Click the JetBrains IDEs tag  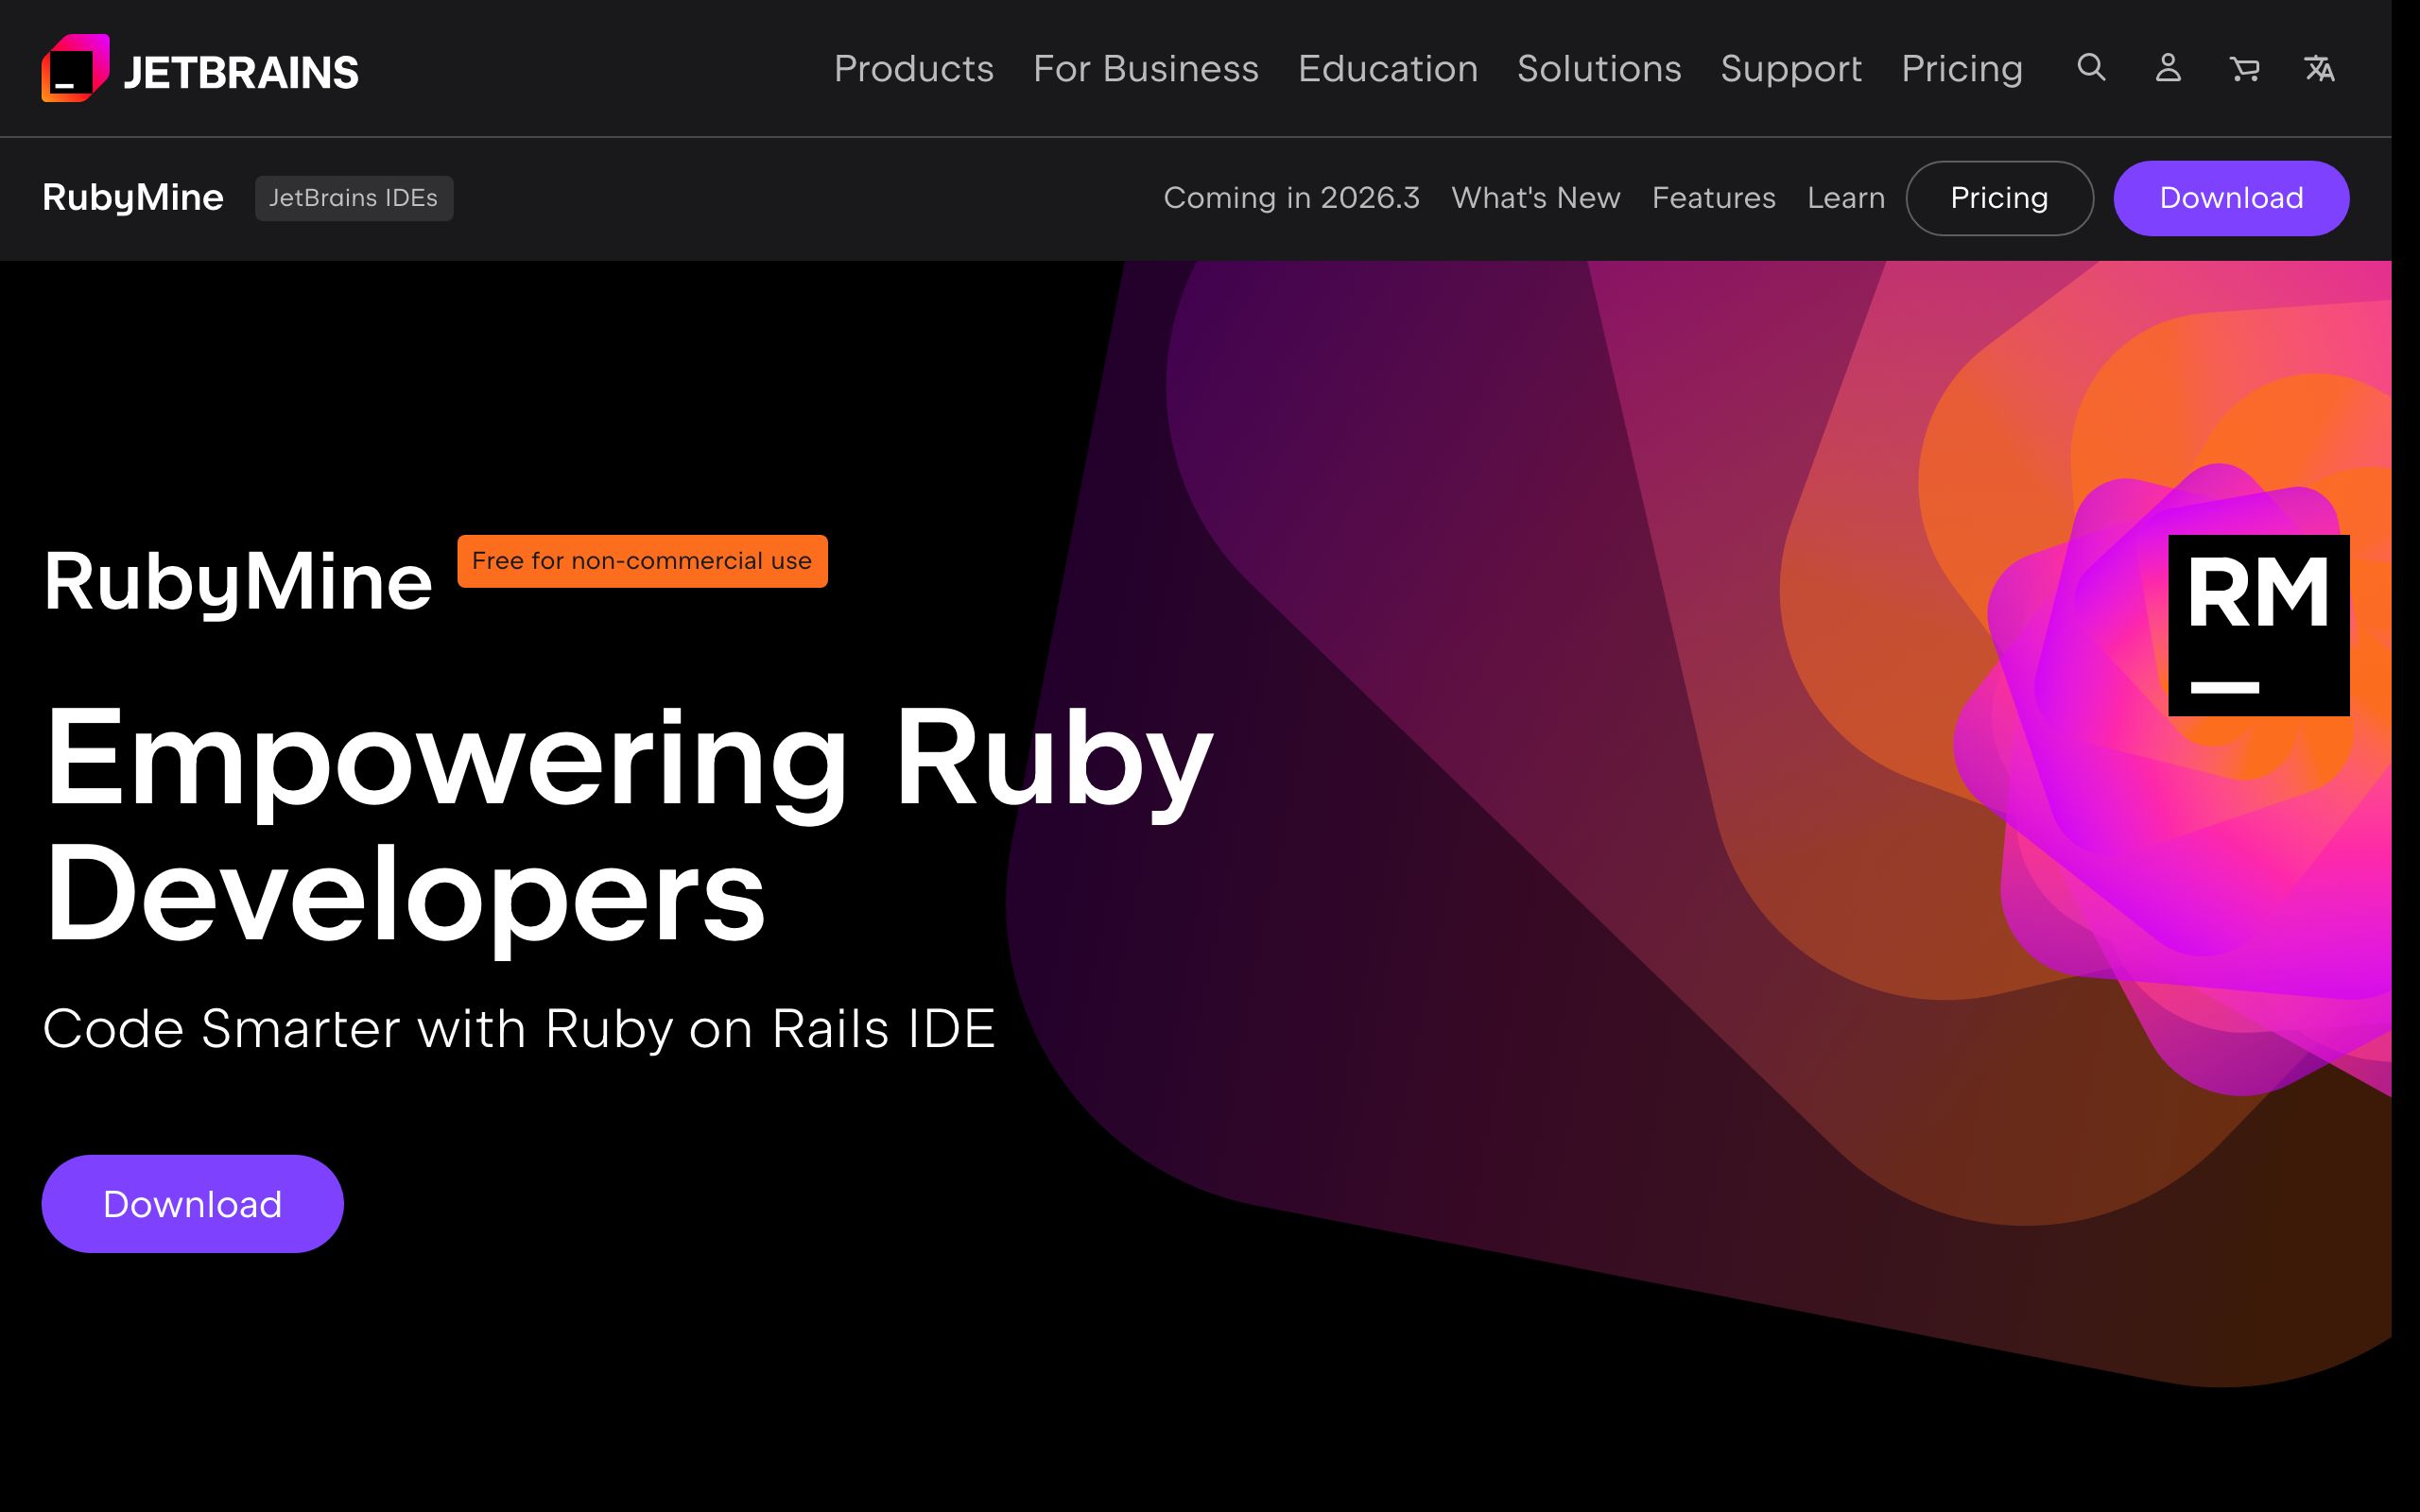[x=354, y=198]
